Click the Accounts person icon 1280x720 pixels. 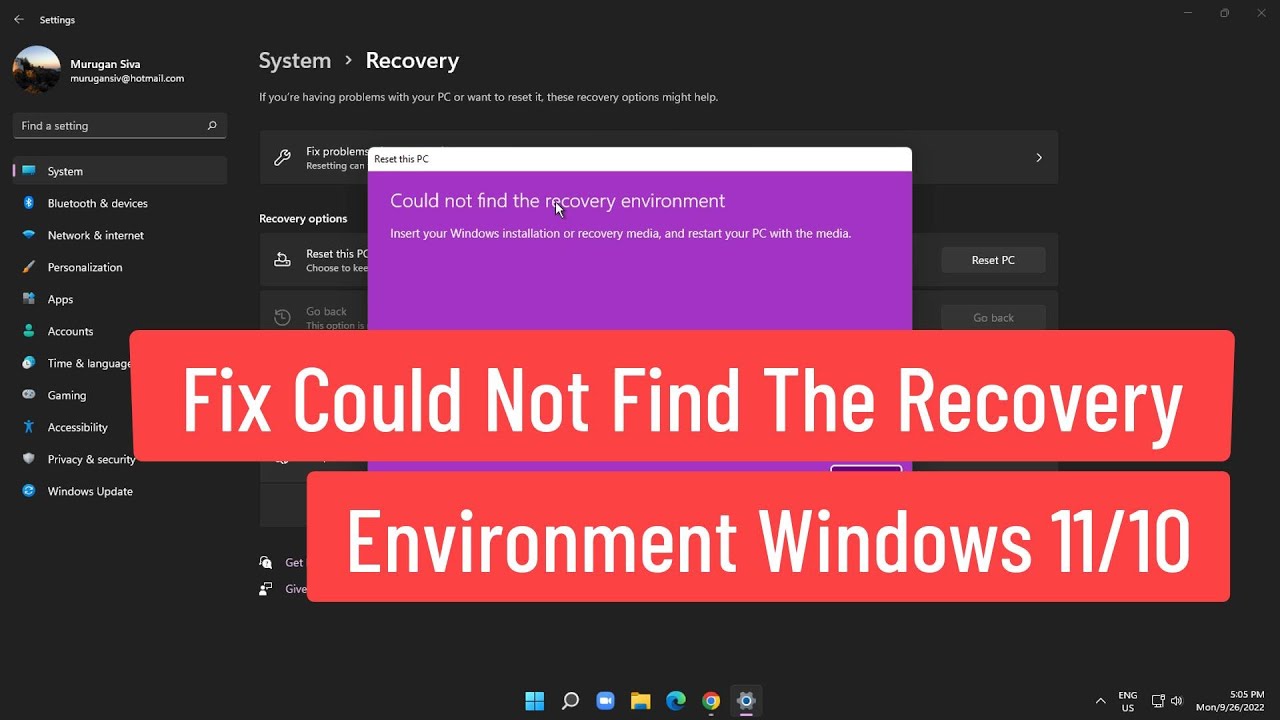[28, 331]
